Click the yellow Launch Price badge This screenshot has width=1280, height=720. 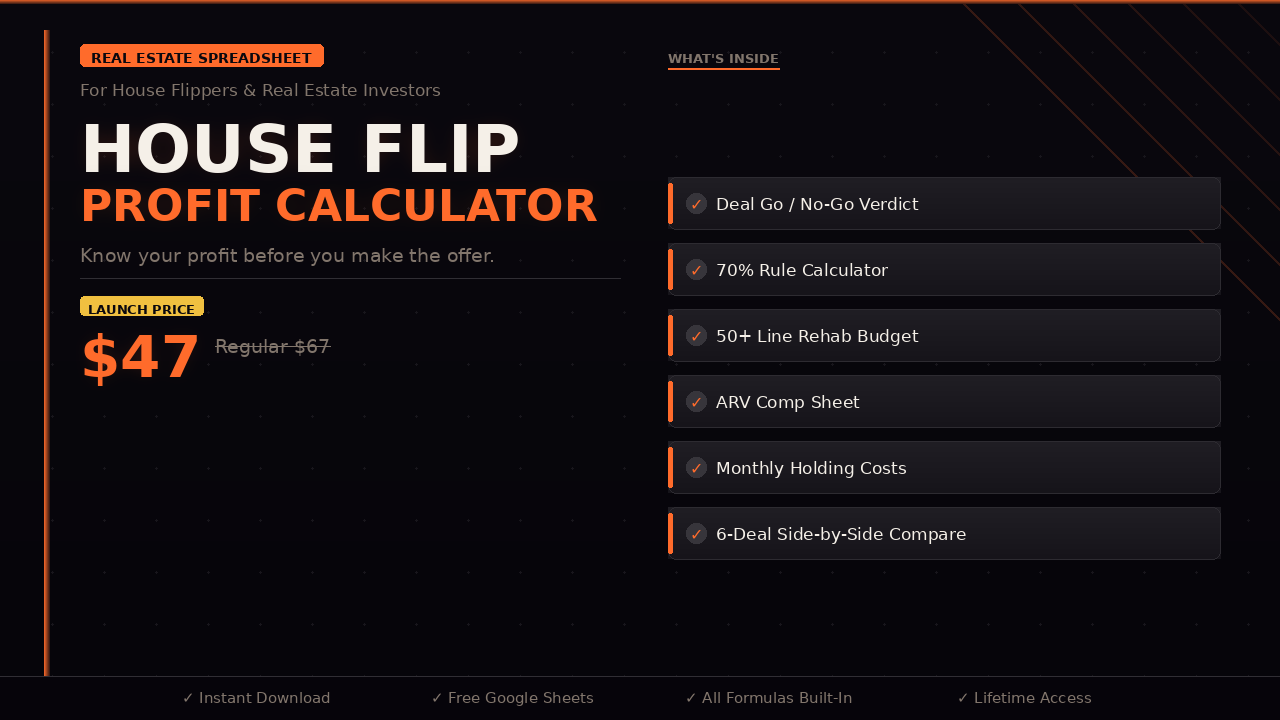(142, 307)
